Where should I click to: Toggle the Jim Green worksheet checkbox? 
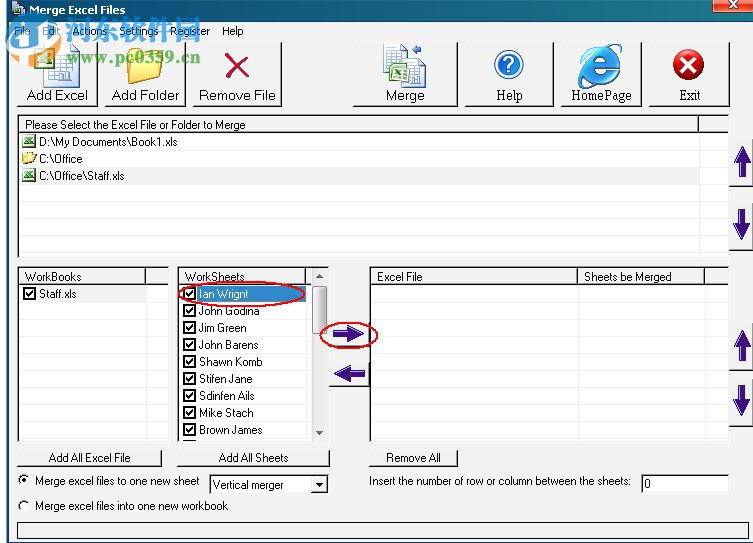(x=190, y=327)
